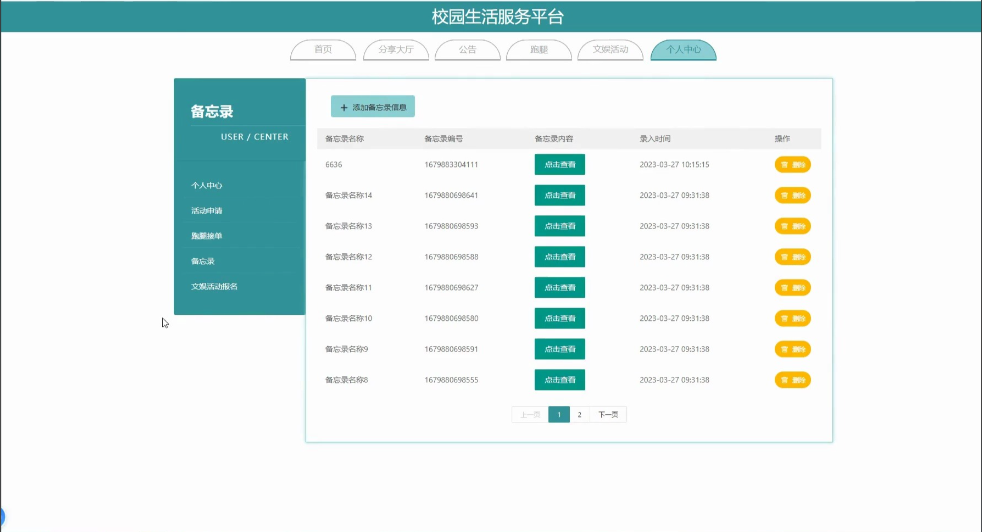Delete memo 备忘录名称10
Image resolution: width=982 pixels, height=532 pixels.
click(792, 318)
